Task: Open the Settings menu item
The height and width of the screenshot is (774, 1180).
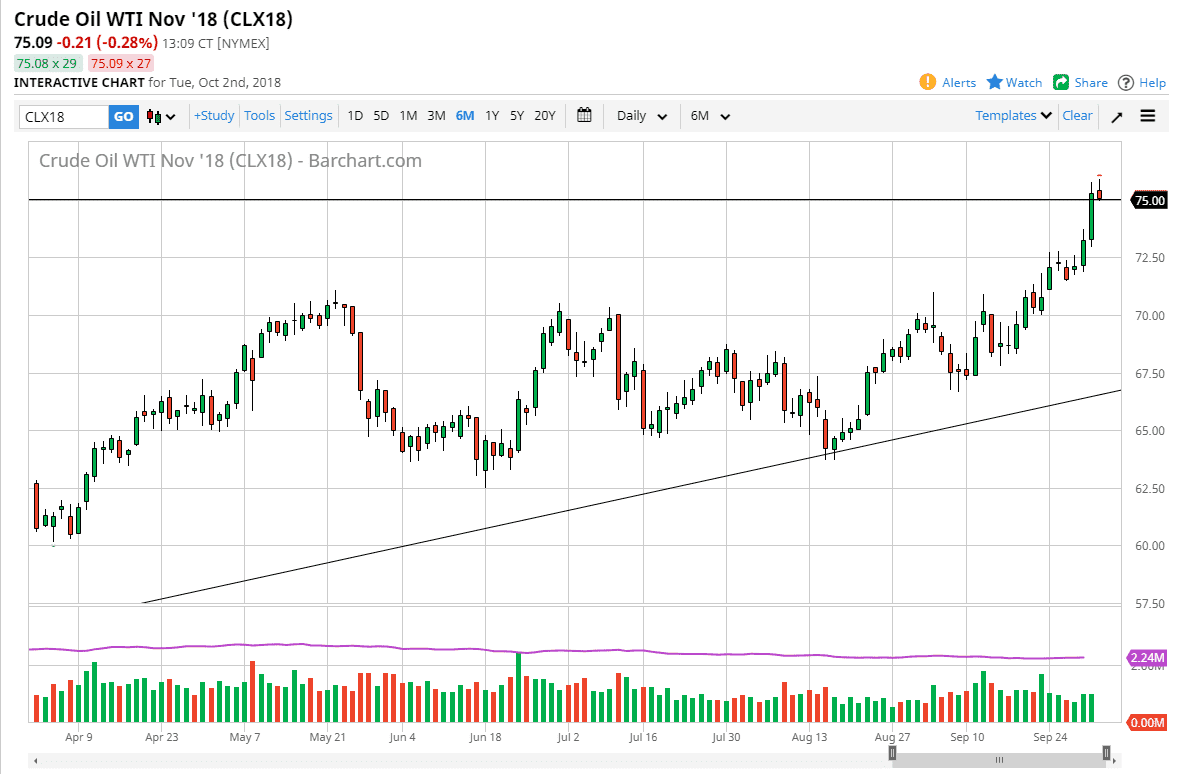Action: pos(308,115)
